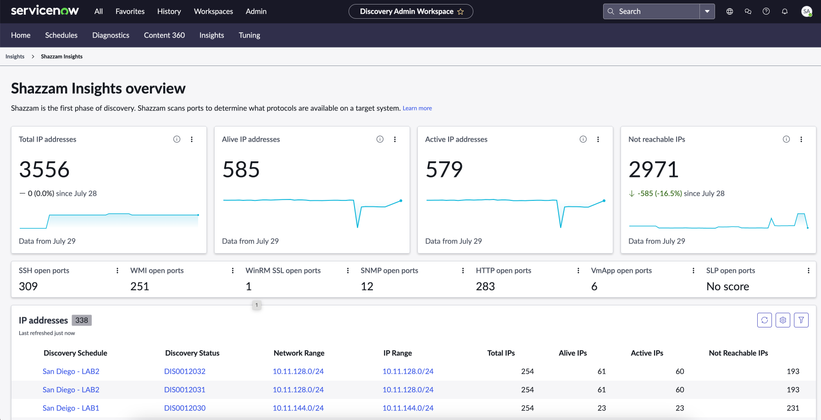Open the Workspaces menu
Image resolution: width=821 pixels, height=420 pixels.
[213, 12]
